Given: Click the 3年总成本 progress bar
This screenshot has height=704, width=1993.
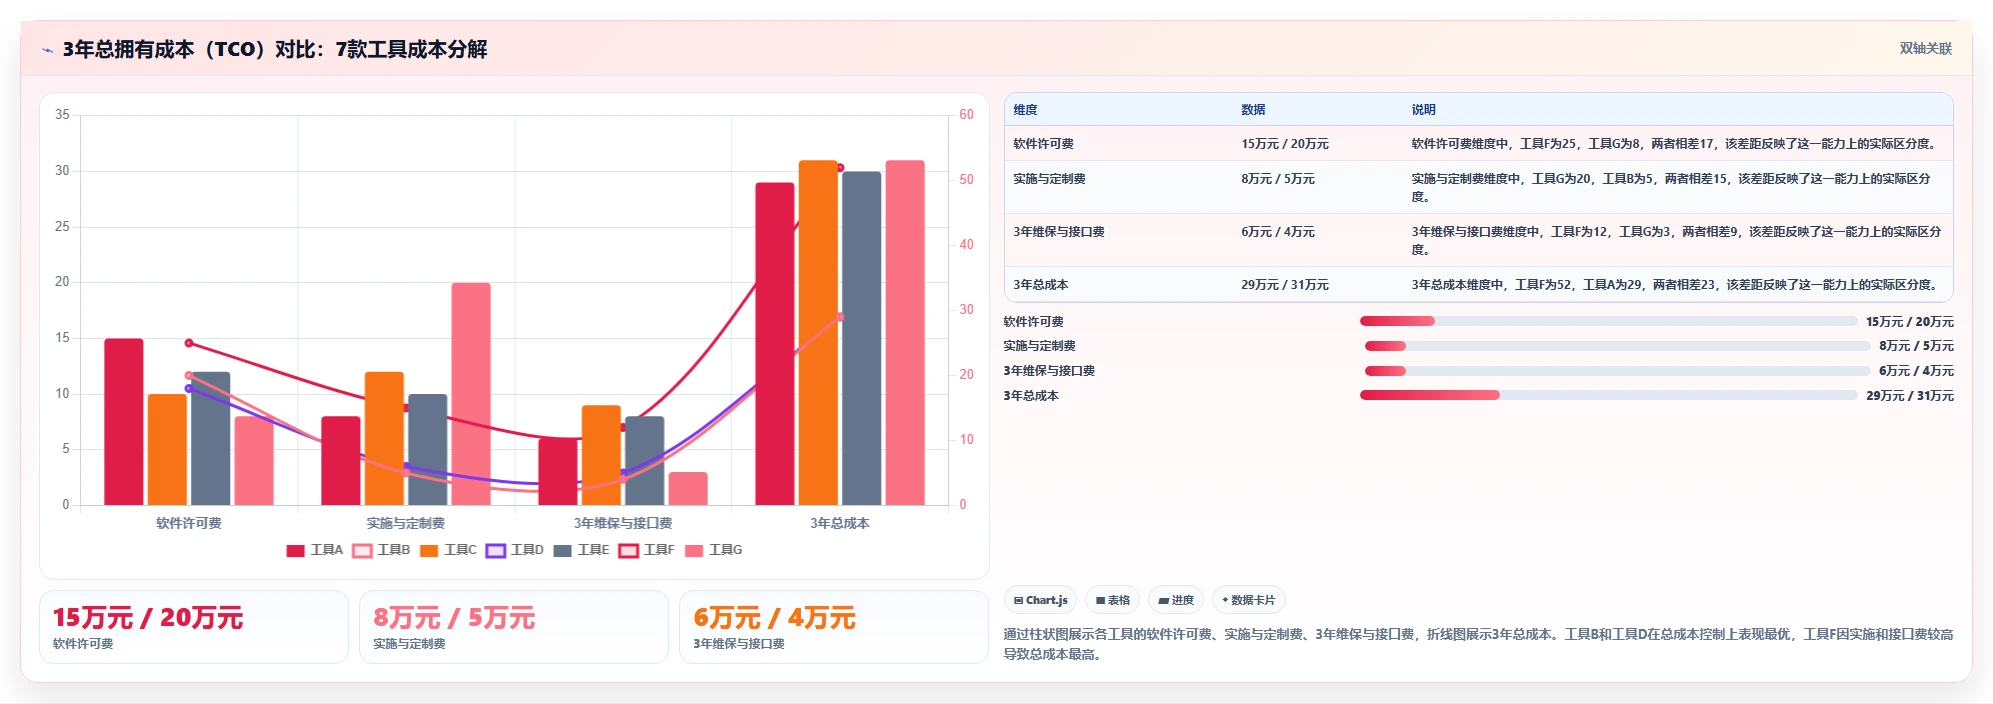Looking at the screenshot, I should click(x=1608, y=395).
